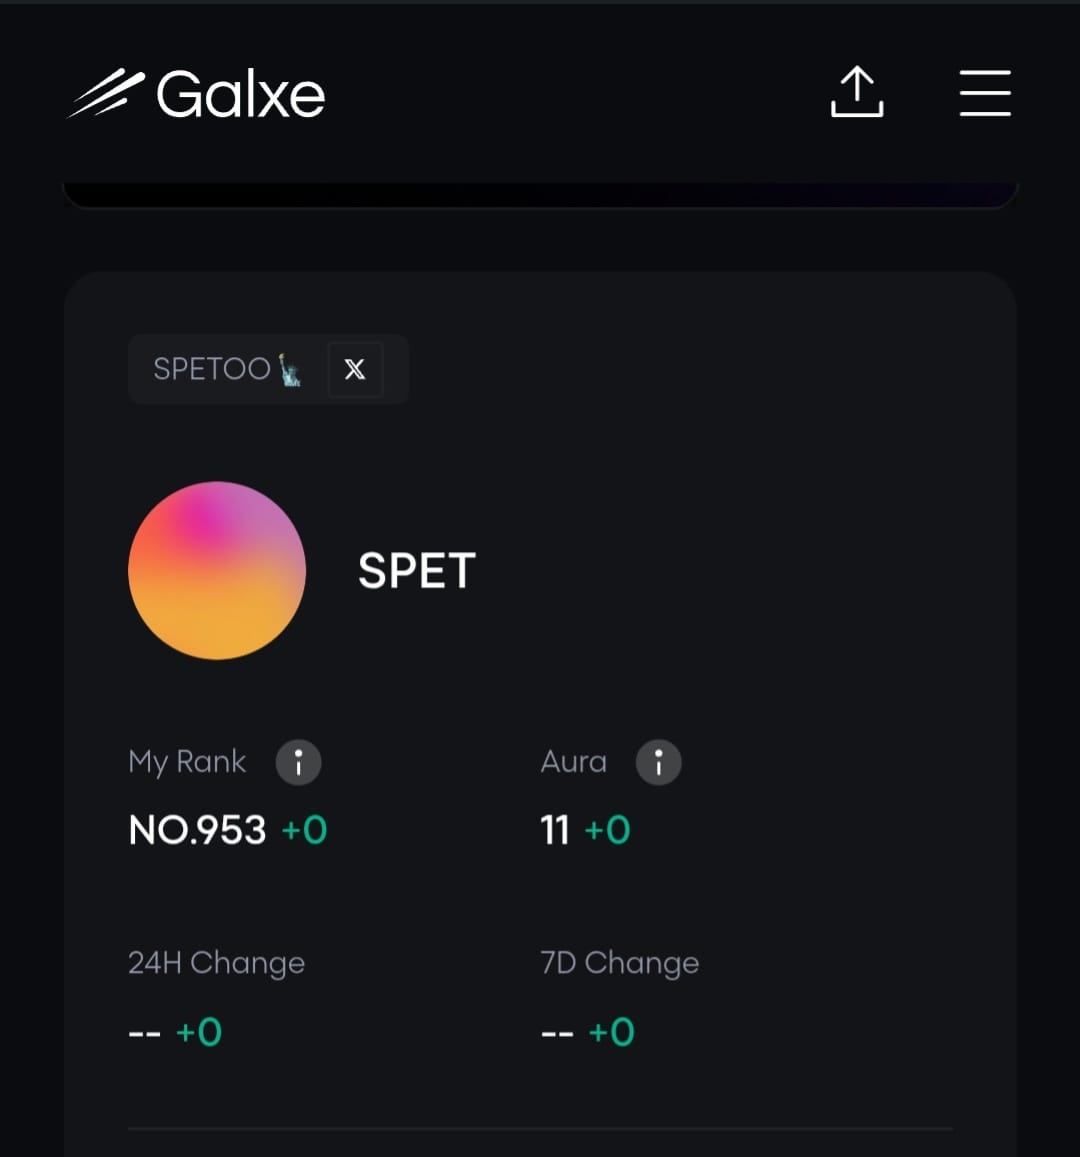Show info for My Rank
The height and width of the screenshot is (1157, 1080).
(298, 762)
